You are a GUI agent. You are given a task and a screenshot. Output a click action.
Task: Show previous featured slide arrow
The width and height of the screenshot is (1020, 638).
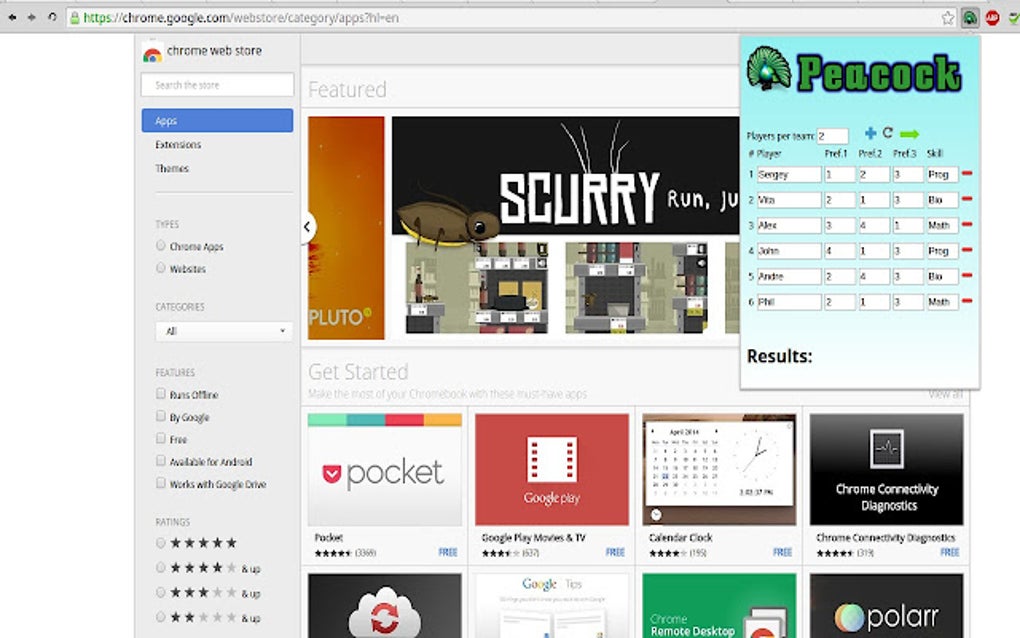point(308,227)
